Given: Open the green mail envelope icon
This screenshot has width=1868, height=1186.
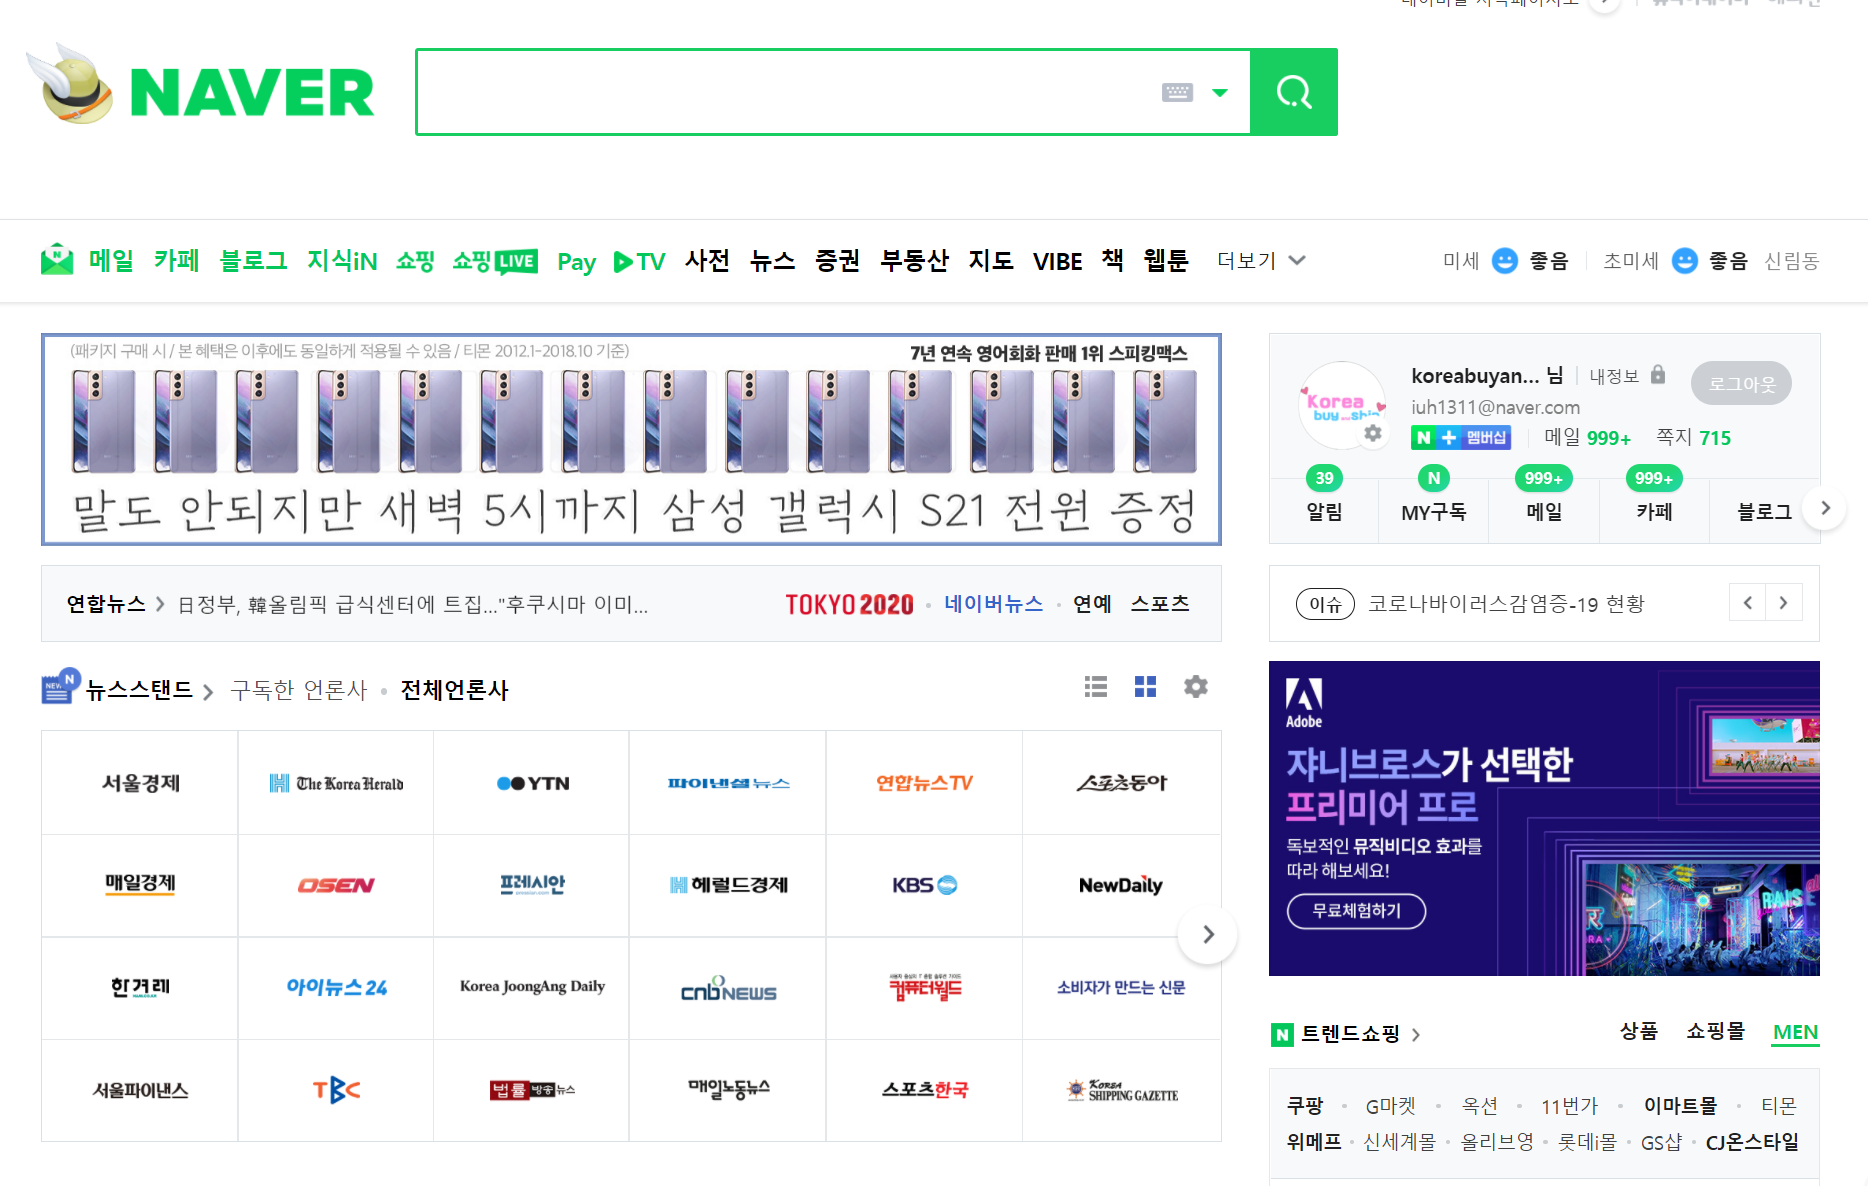Looking at the screenshot, I should point(57,260).
